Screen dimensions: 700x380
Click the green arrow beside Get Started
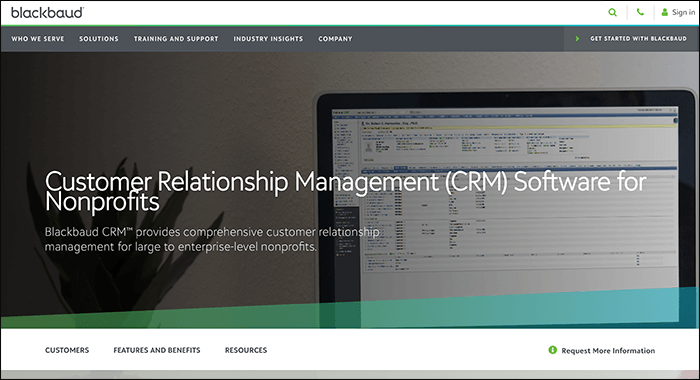(x=577, y=39)
